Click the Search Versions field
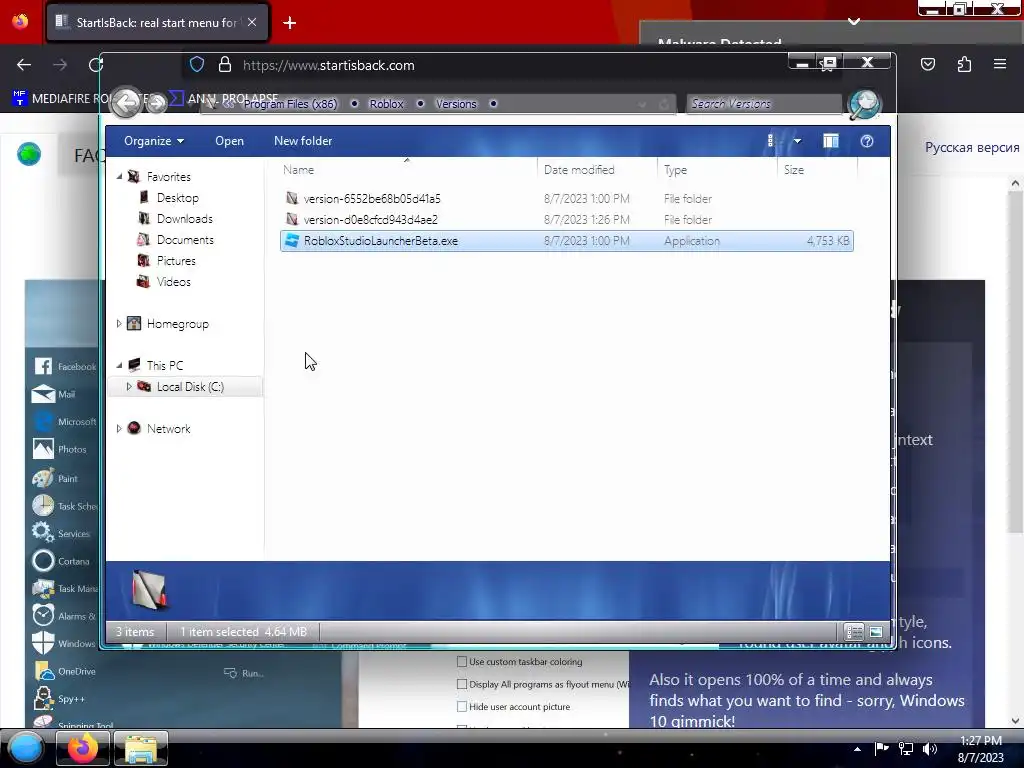This screenshot has height=768, width=1024. pos(763,104)
